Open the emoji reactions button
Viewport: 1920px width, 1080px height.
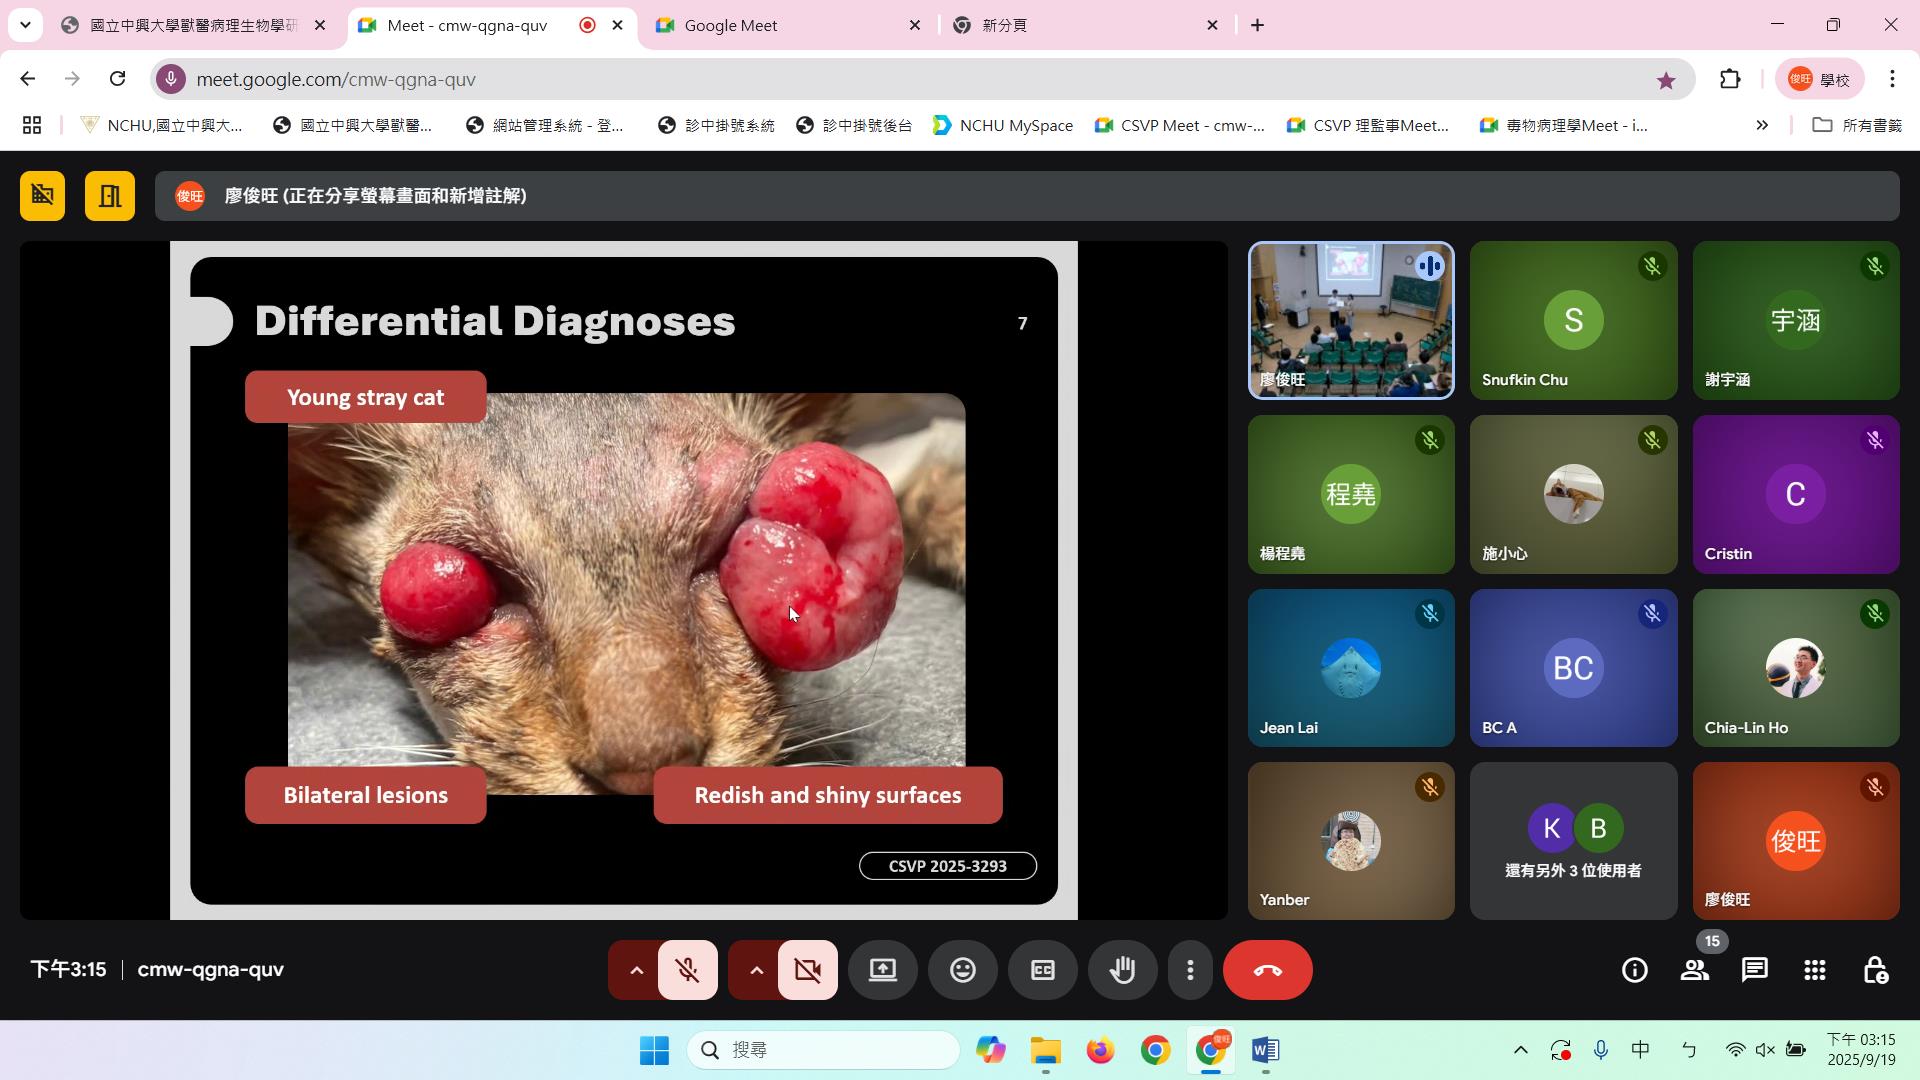coord(962,970)
